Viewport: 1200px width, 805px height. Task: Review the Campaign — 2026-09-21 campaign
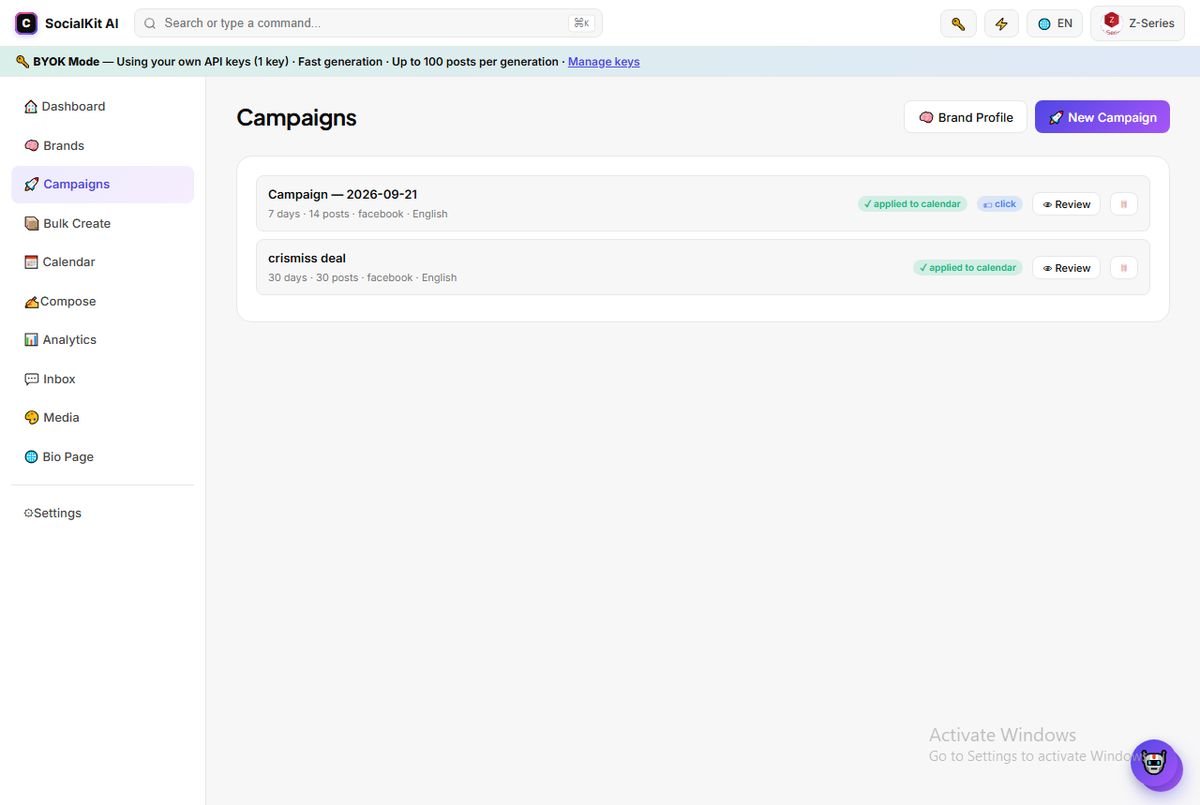click(x=1066, y=204)
